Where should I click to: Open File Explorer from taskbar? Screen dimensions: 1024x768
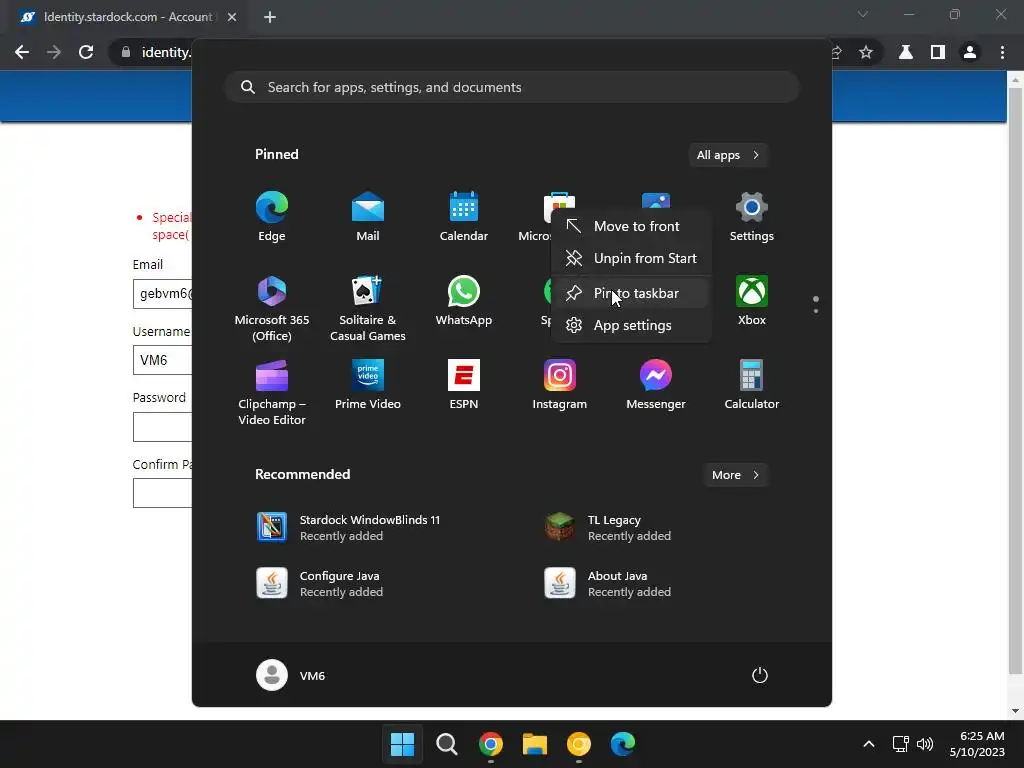[534, 743]
